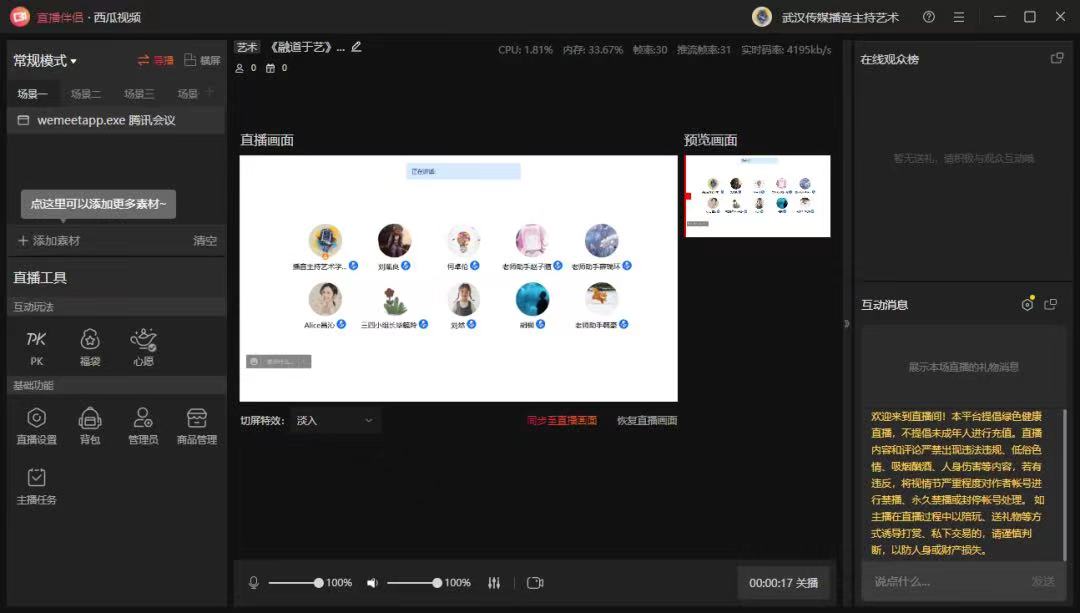The width and height of the screenshot is (1080, 613).
Task: Mute the microphone
Action: pyautogui.click(x=254, y=583)
